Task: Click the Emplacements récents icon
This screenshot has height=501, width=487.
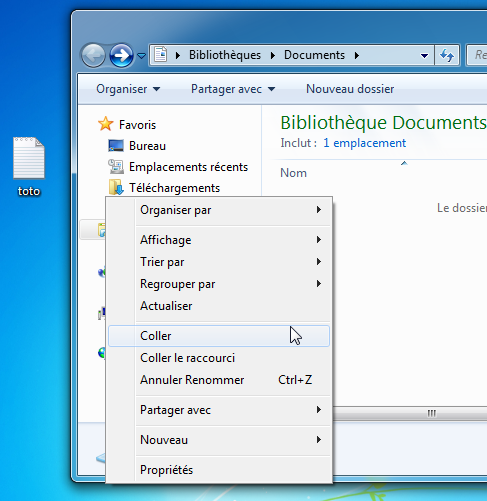Action: coord(116,166)
